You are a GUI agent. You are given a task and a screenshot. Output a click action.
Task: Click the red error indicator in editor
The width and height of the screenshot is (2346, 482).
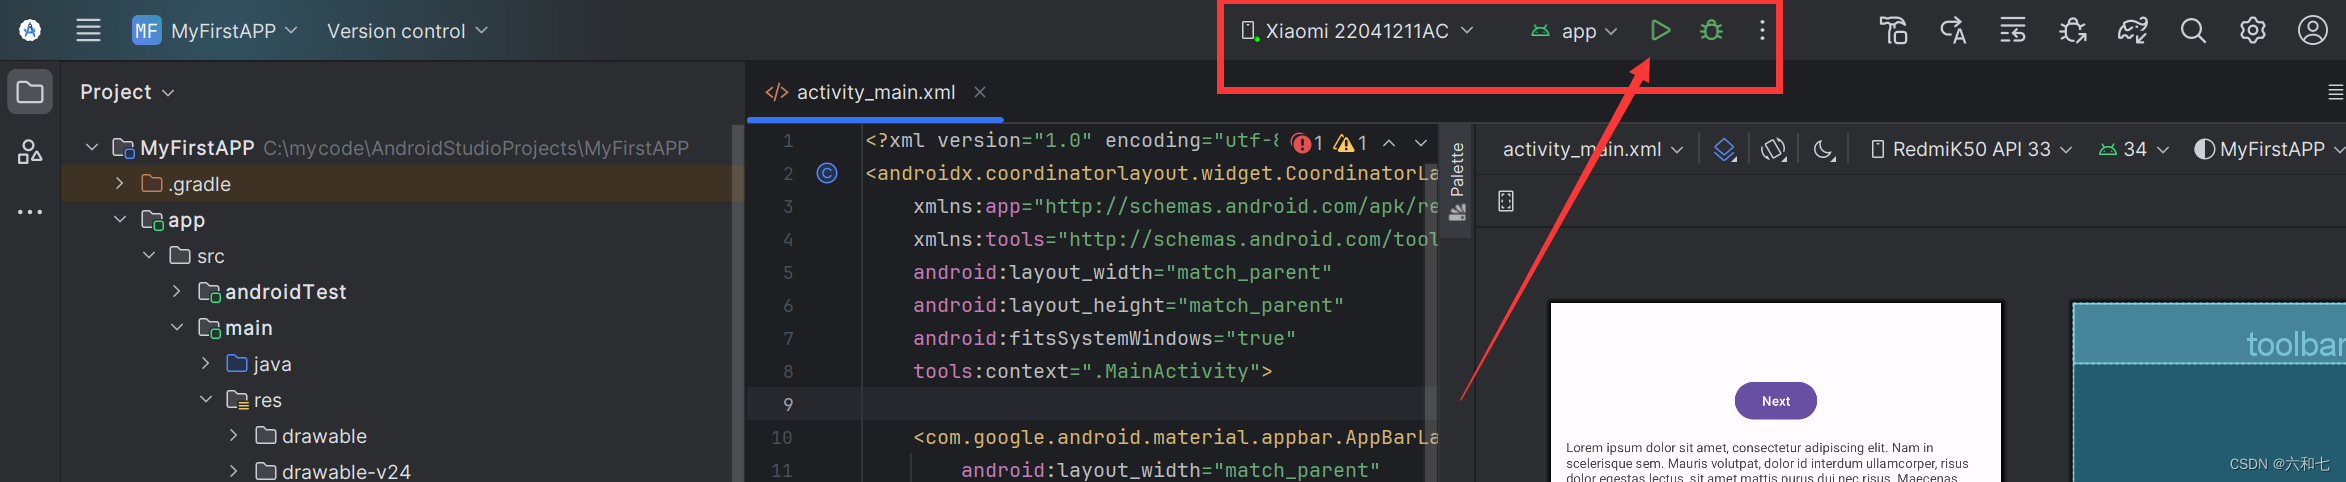click(x=1307, y=143)
